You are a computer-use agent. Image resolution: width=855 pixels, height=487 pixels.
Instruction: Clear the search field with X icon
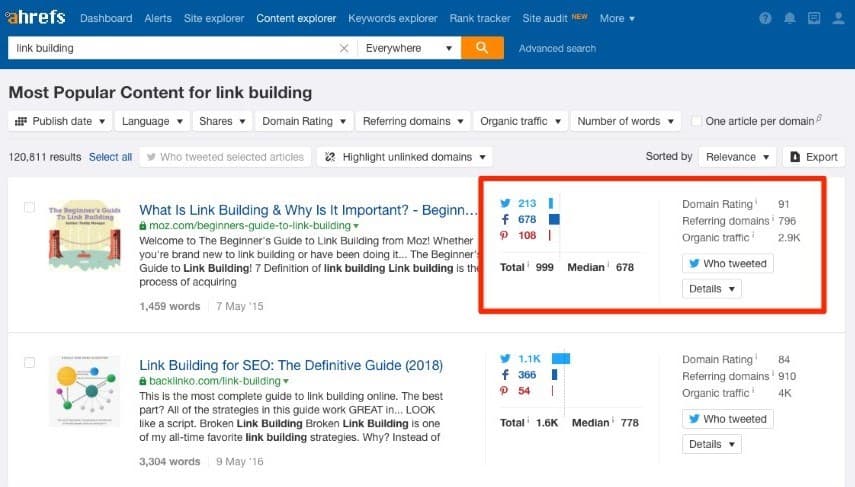point(344,48)
